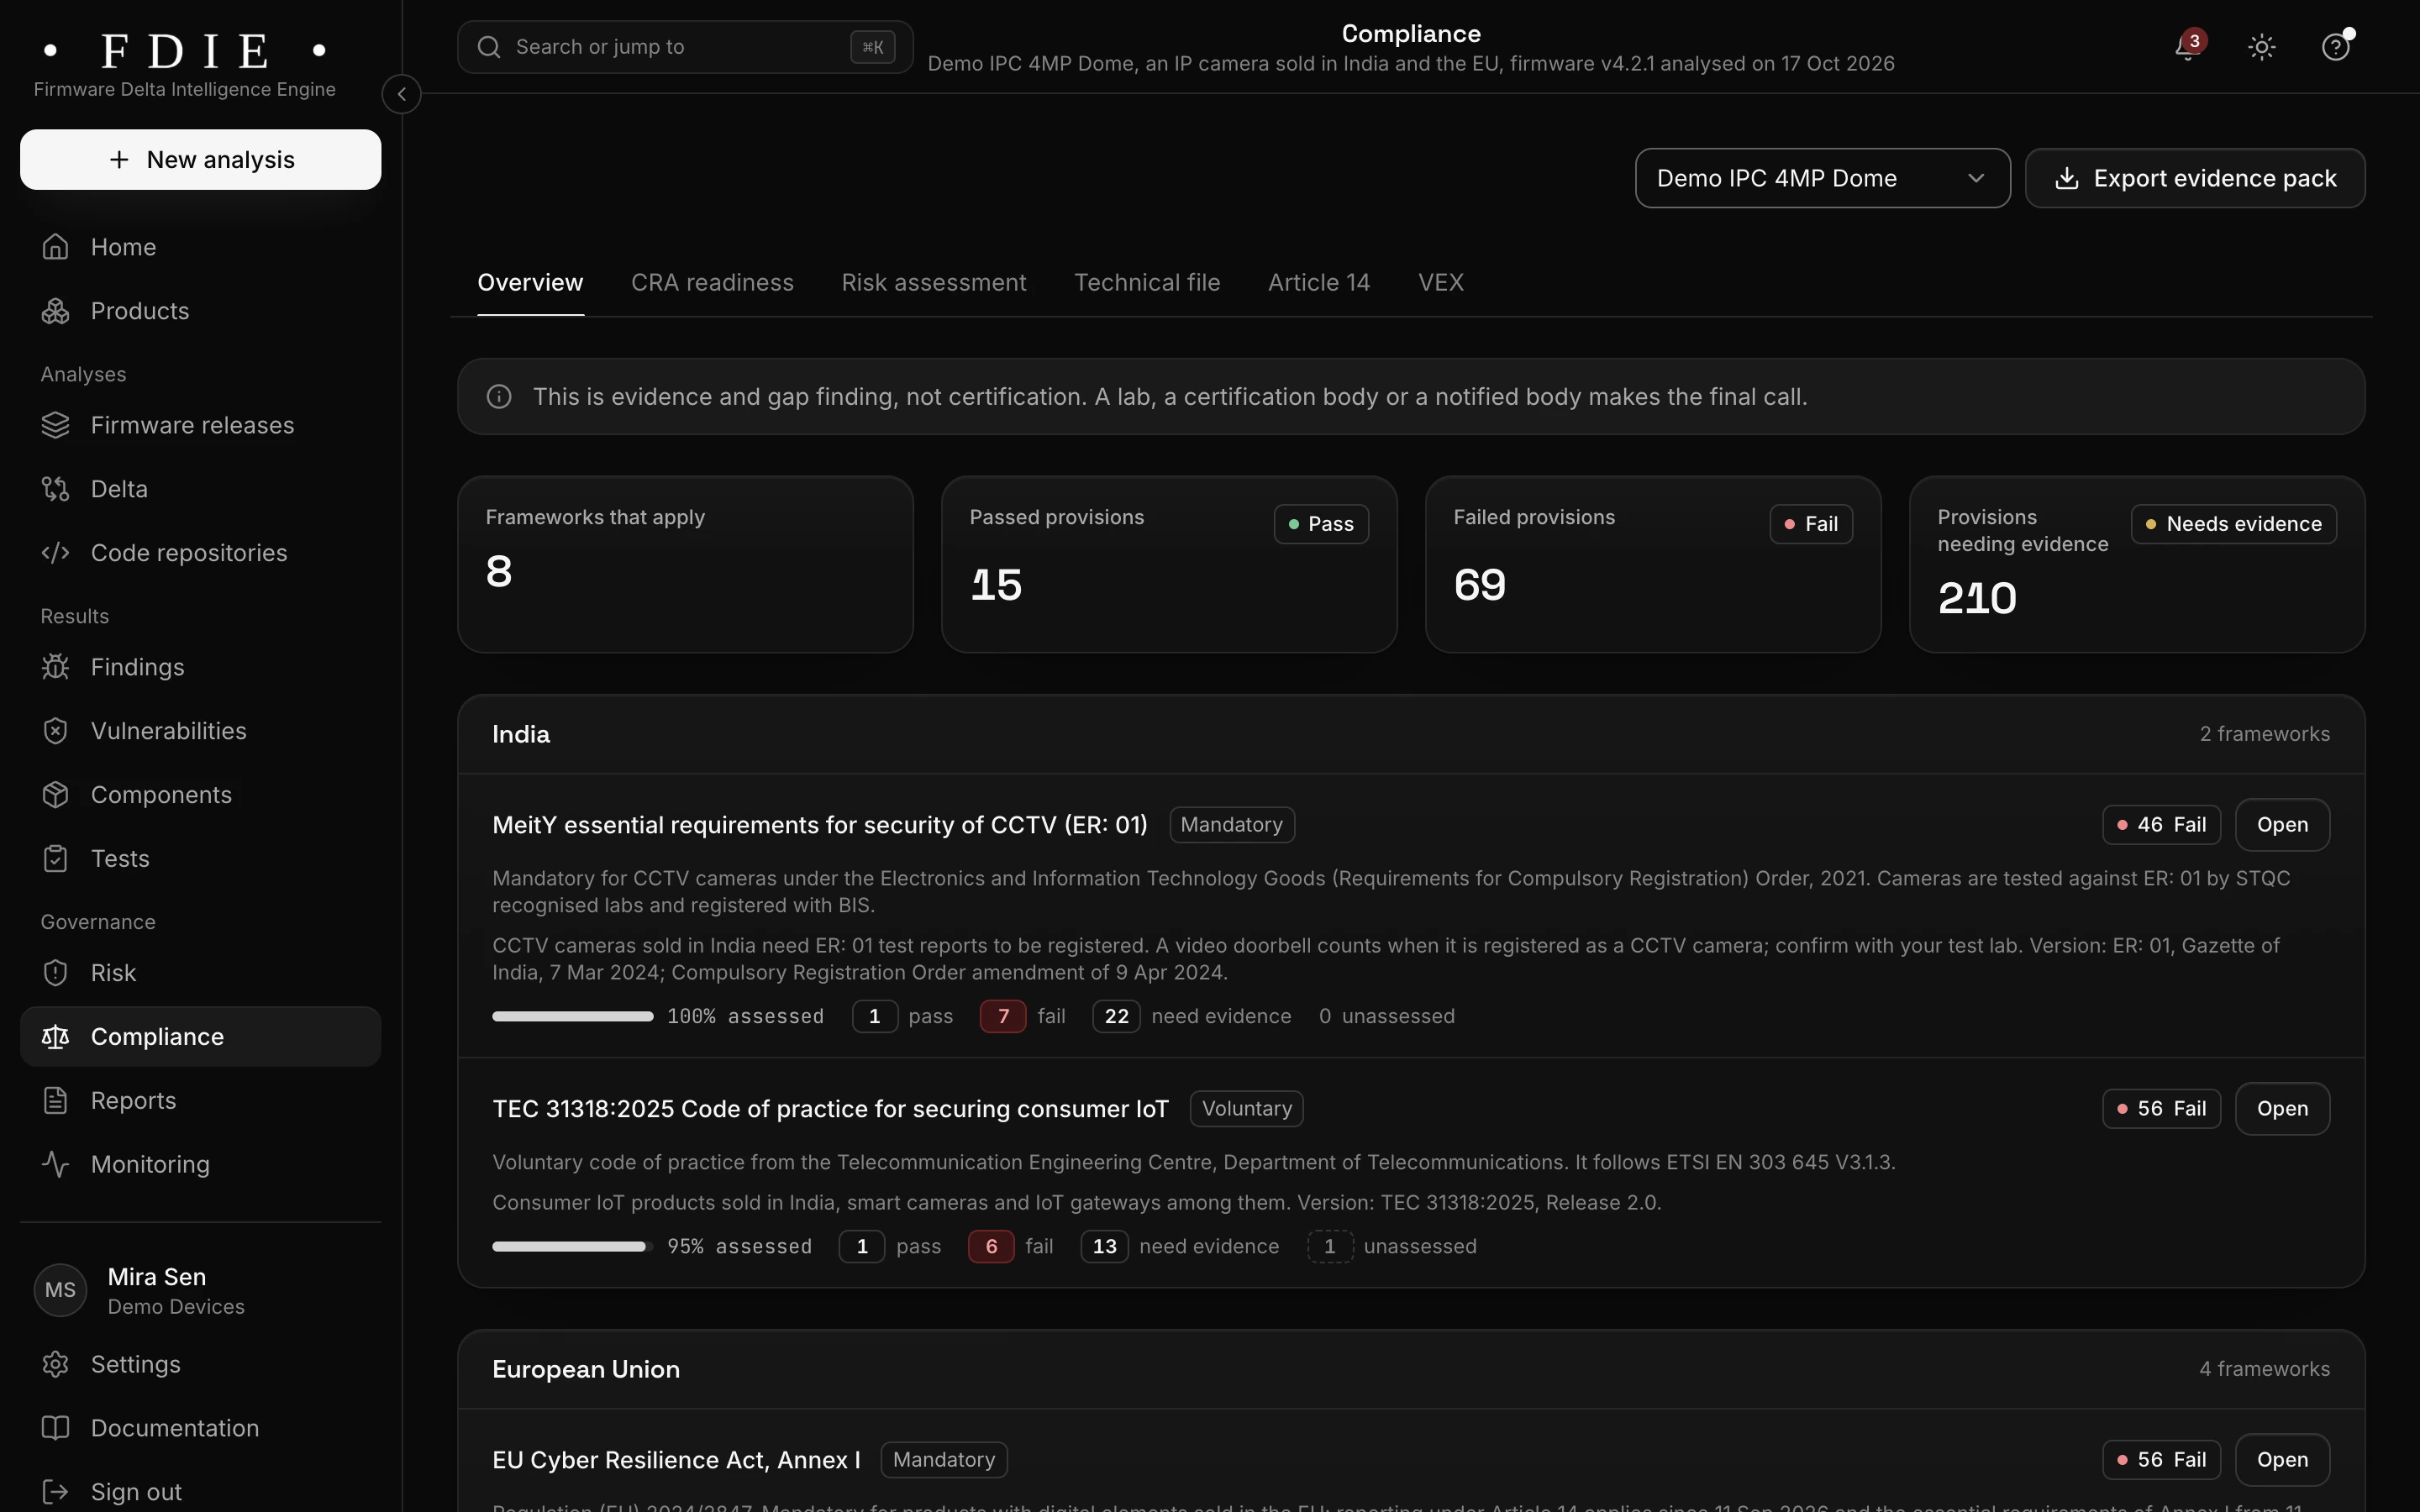Screen dimensions: 2420x1512
Task: Click the Failed provisions 69 card
Action: click(1653, 565)
